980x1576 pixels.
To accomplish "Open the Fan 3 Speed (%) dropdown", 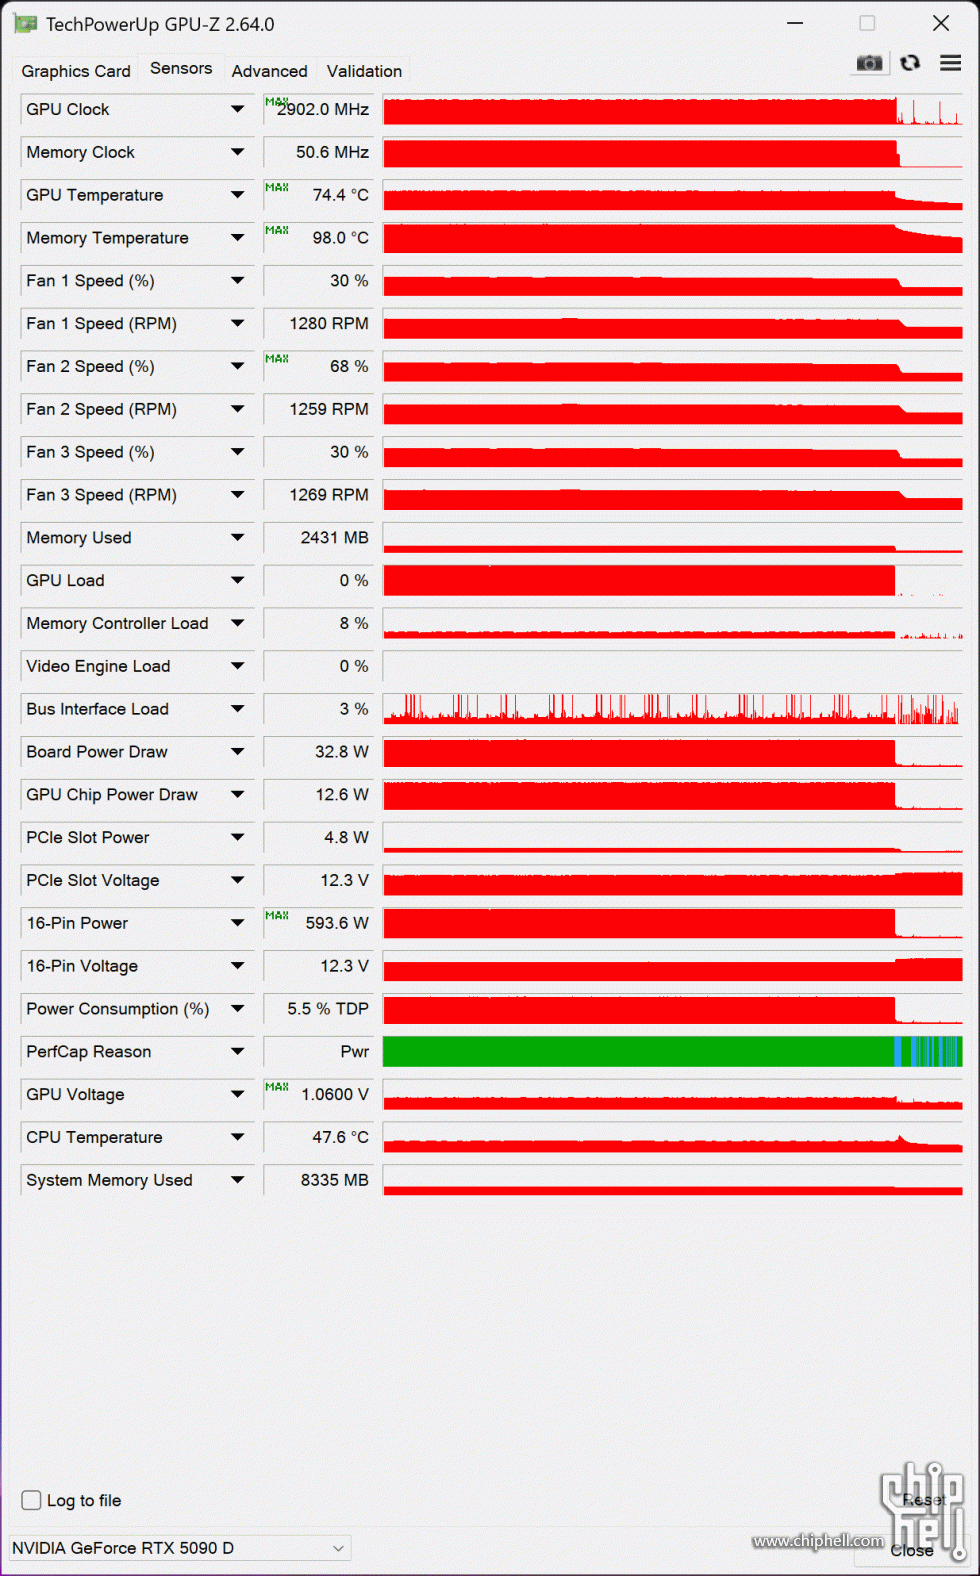I will 237,452.
